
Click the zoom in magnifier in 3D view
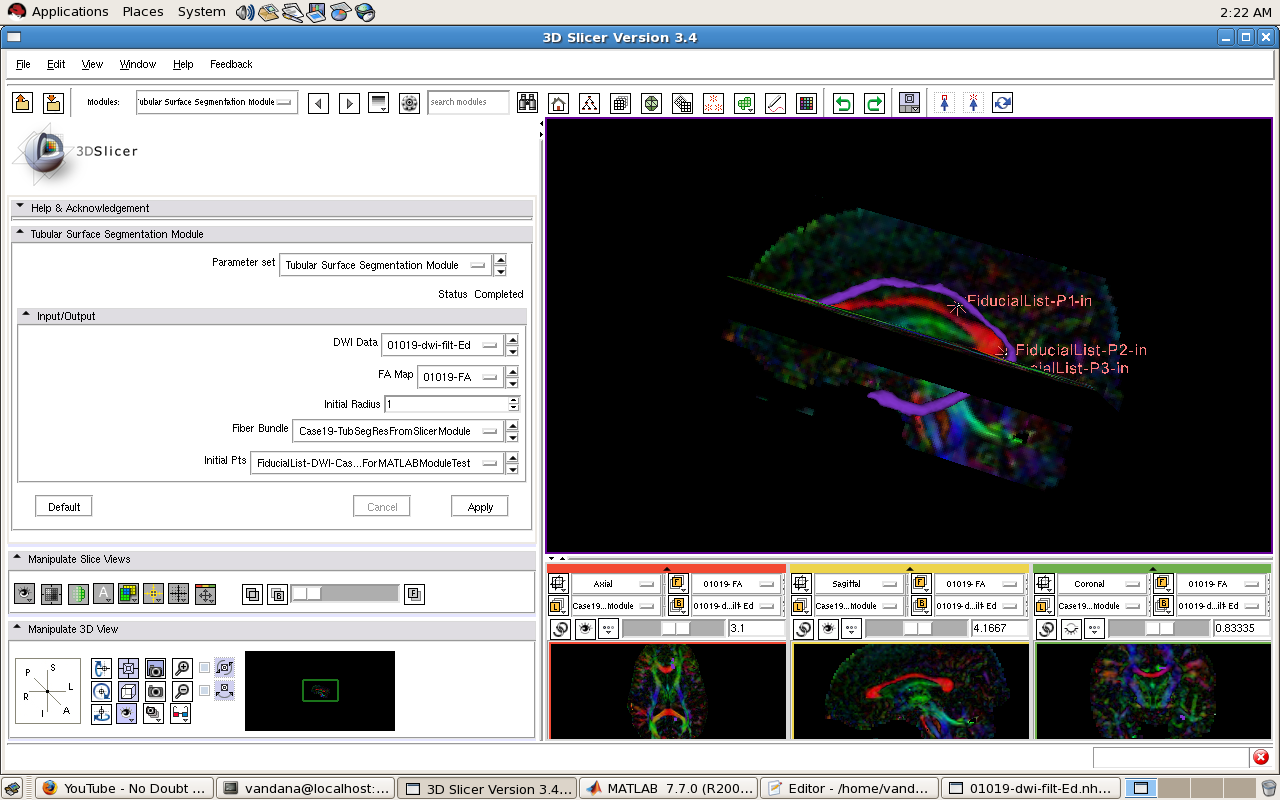[x=181, y=668]
